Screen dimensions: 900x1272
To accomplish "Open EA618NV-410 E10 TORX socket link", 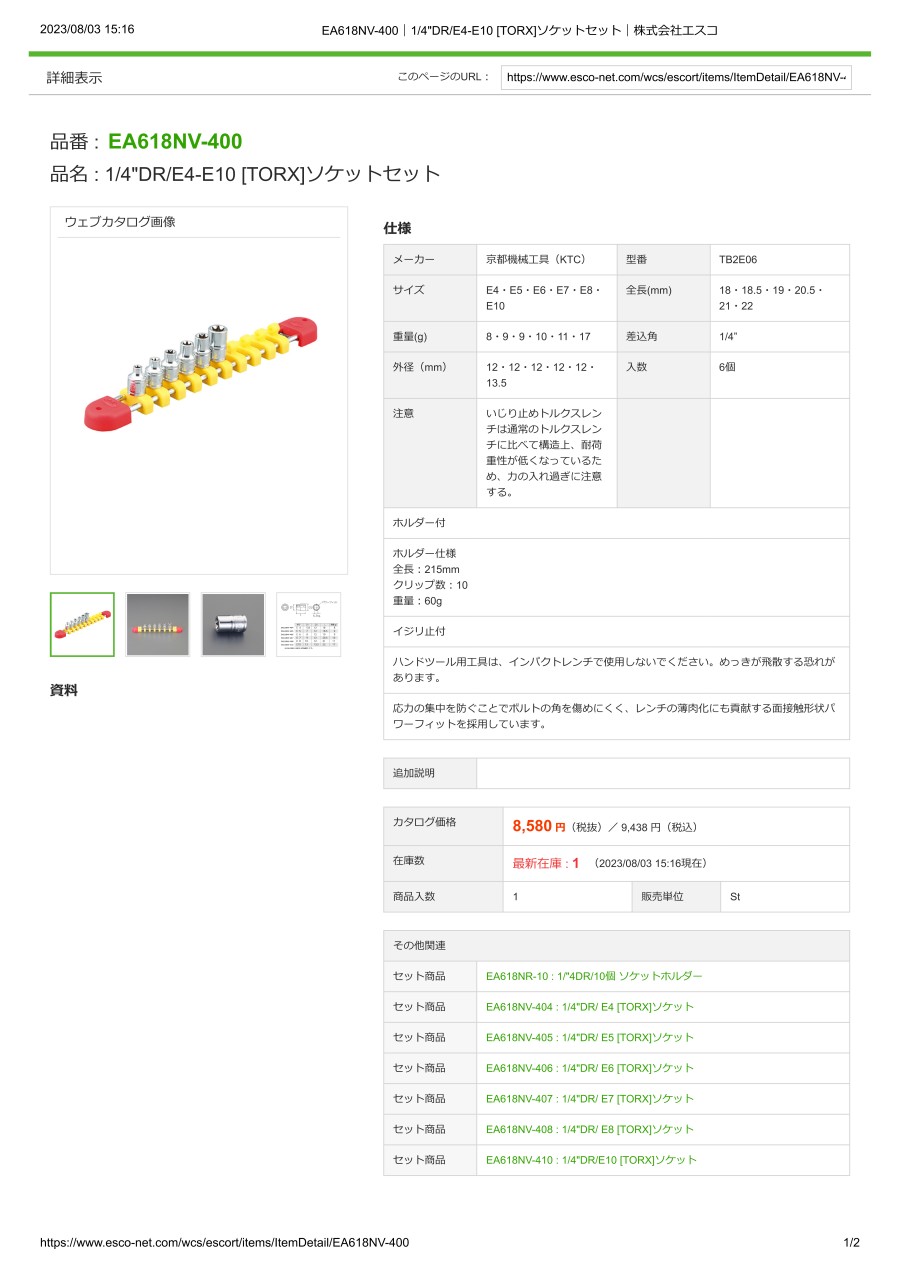I will tap(591, 1160).
